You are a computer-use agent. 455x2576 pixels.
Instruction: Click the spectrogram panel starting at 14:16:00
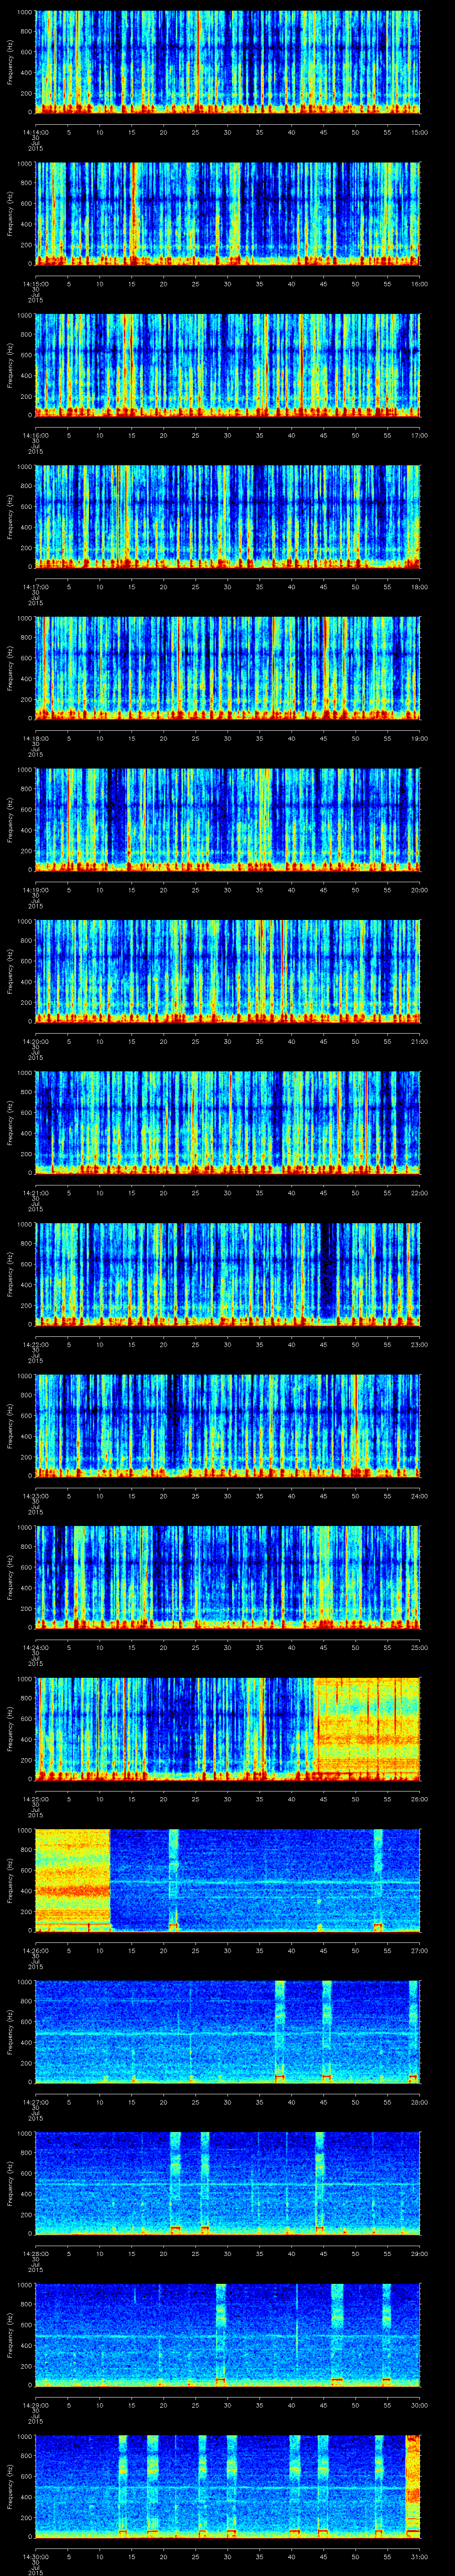coord(227,364)
